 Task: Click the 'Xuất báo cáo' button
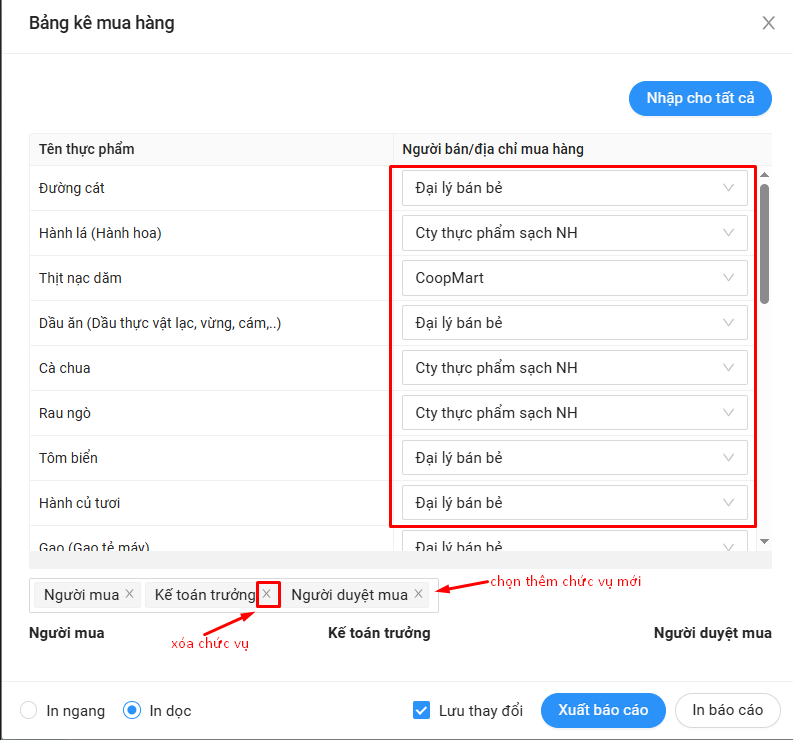point(603,710)
